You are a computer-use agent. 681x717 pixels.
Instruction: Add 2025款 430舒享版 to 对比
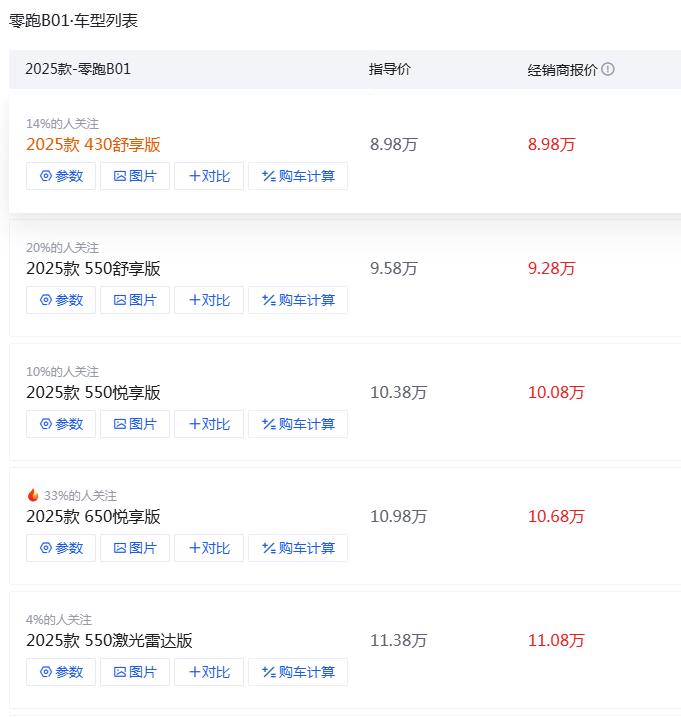pyautogui.click(x=209, y=176)
